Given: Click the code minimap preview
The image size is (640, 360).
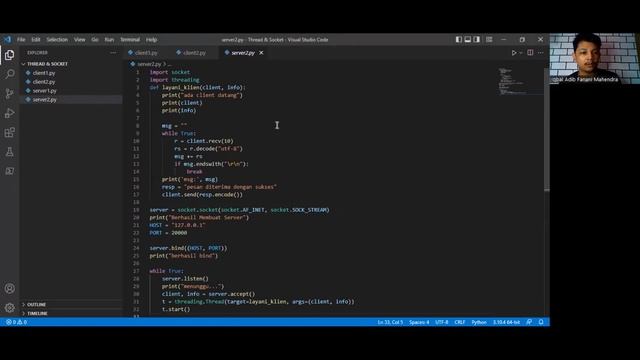Looking at the screenshot, I should point(520,81).
